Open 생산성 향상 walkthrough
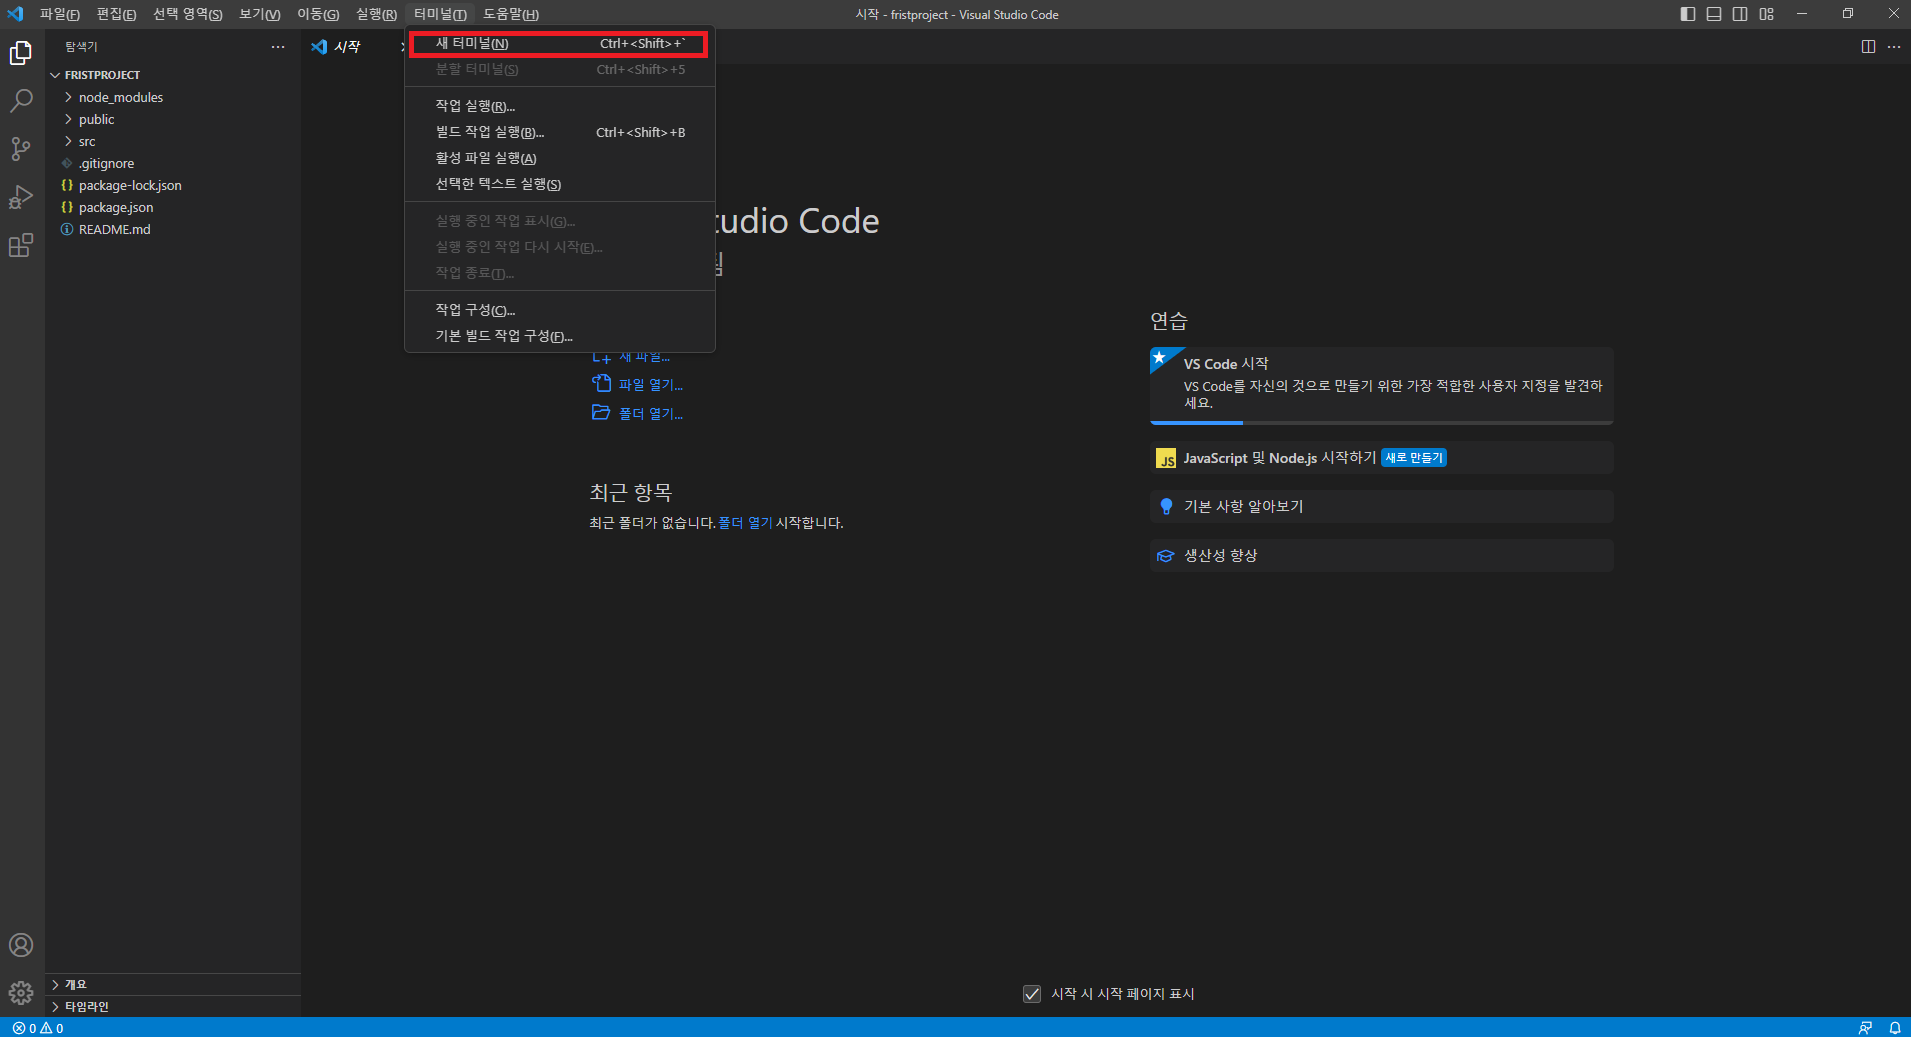 click(1381, 555)
